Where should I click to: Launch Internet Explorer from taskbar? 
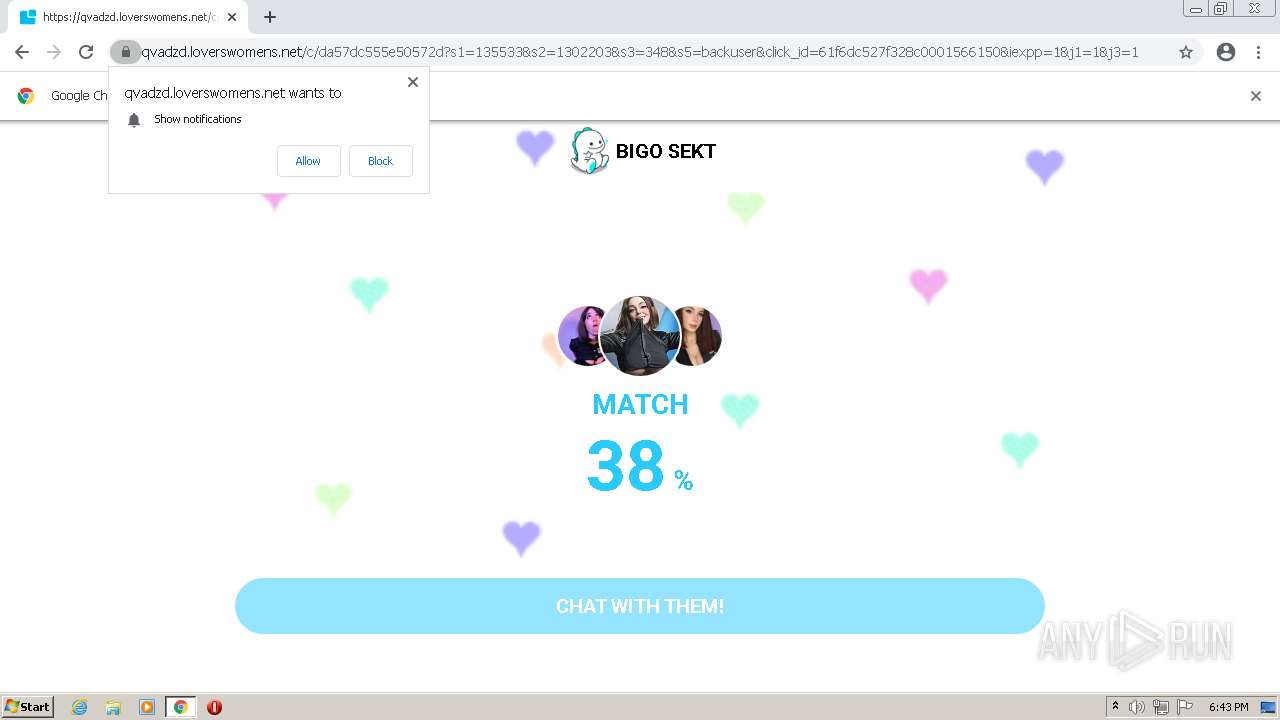(80, 707)
